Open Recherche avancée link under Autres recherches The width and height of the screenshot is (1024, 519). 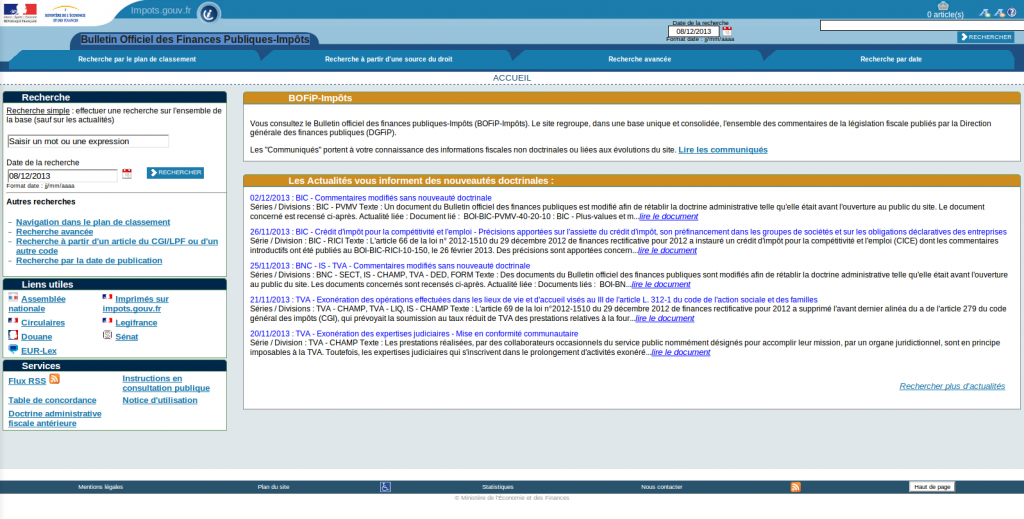[x=54, y=232]
